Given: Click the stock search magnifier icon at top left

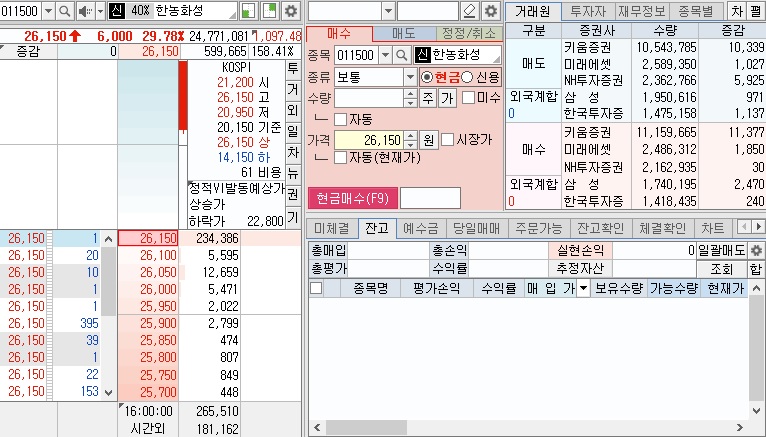Looking at the screenshot, I should pyautogui.click(x=64, y=11).
